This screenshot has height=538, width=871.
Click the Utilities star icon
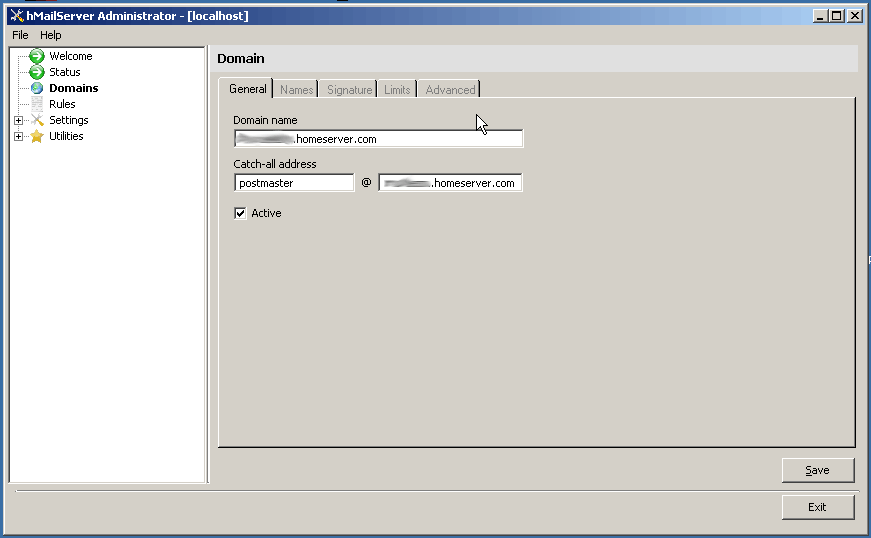coord(37,136)
